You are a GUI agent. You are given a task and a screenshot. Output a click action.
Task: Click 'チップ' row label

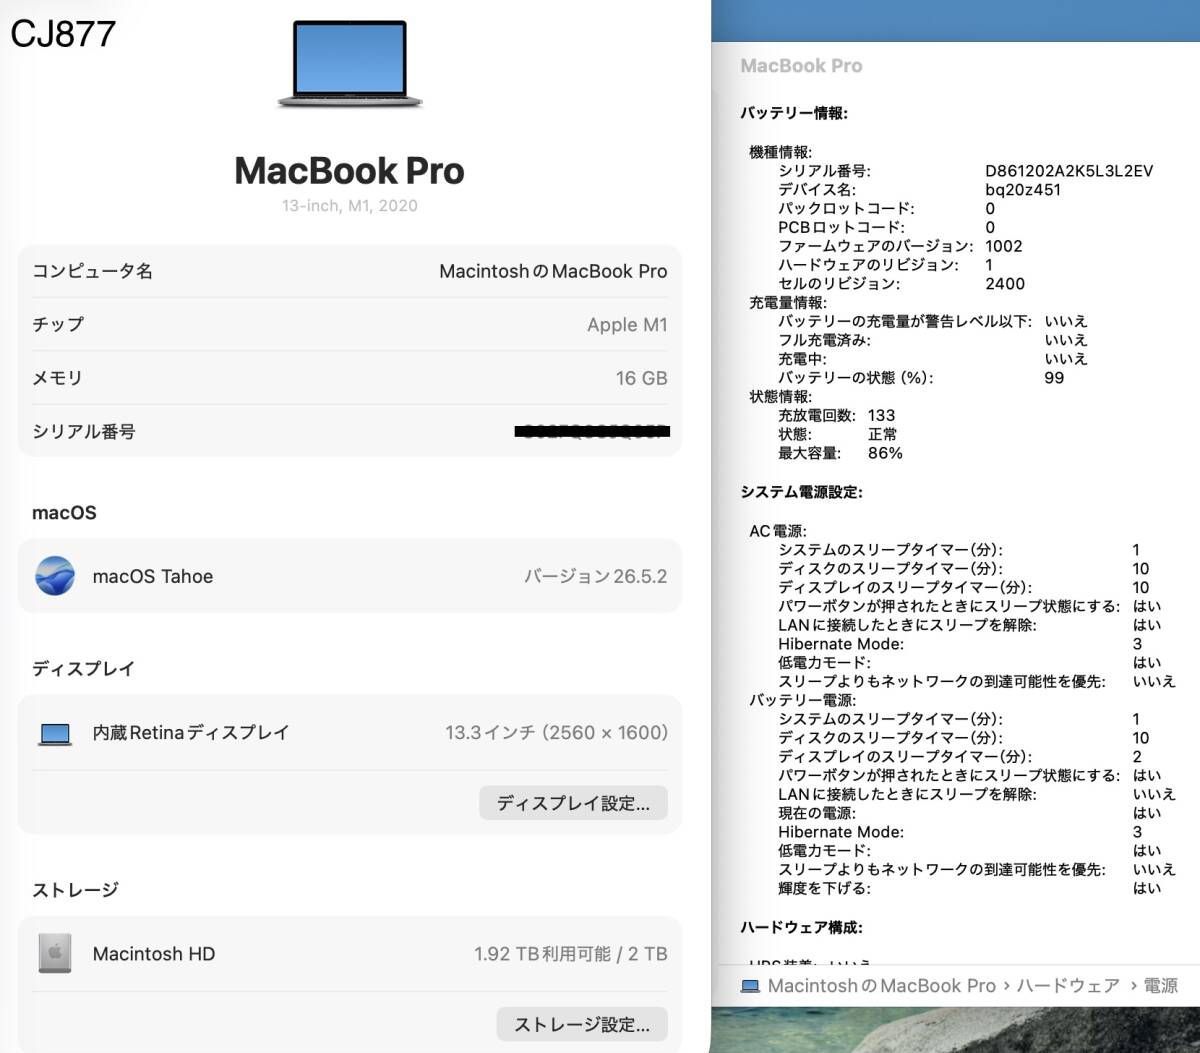58,325
